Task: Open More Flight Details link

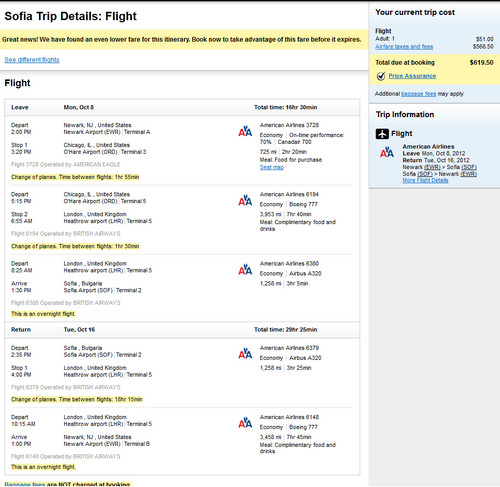Action: coord(425,180)
